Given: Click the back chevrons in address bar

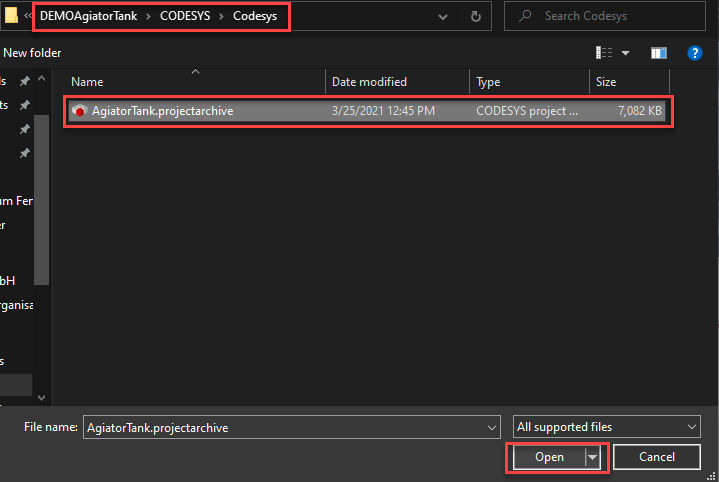Looking at the screenshot, I should [28, 16].
